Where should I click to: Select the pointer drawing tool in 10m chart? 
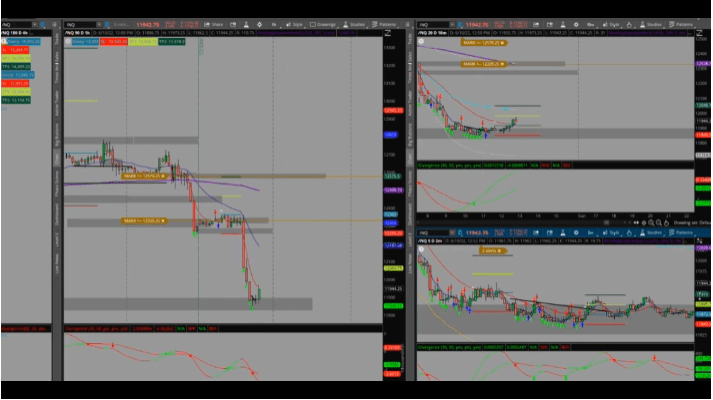click(629, 25)
